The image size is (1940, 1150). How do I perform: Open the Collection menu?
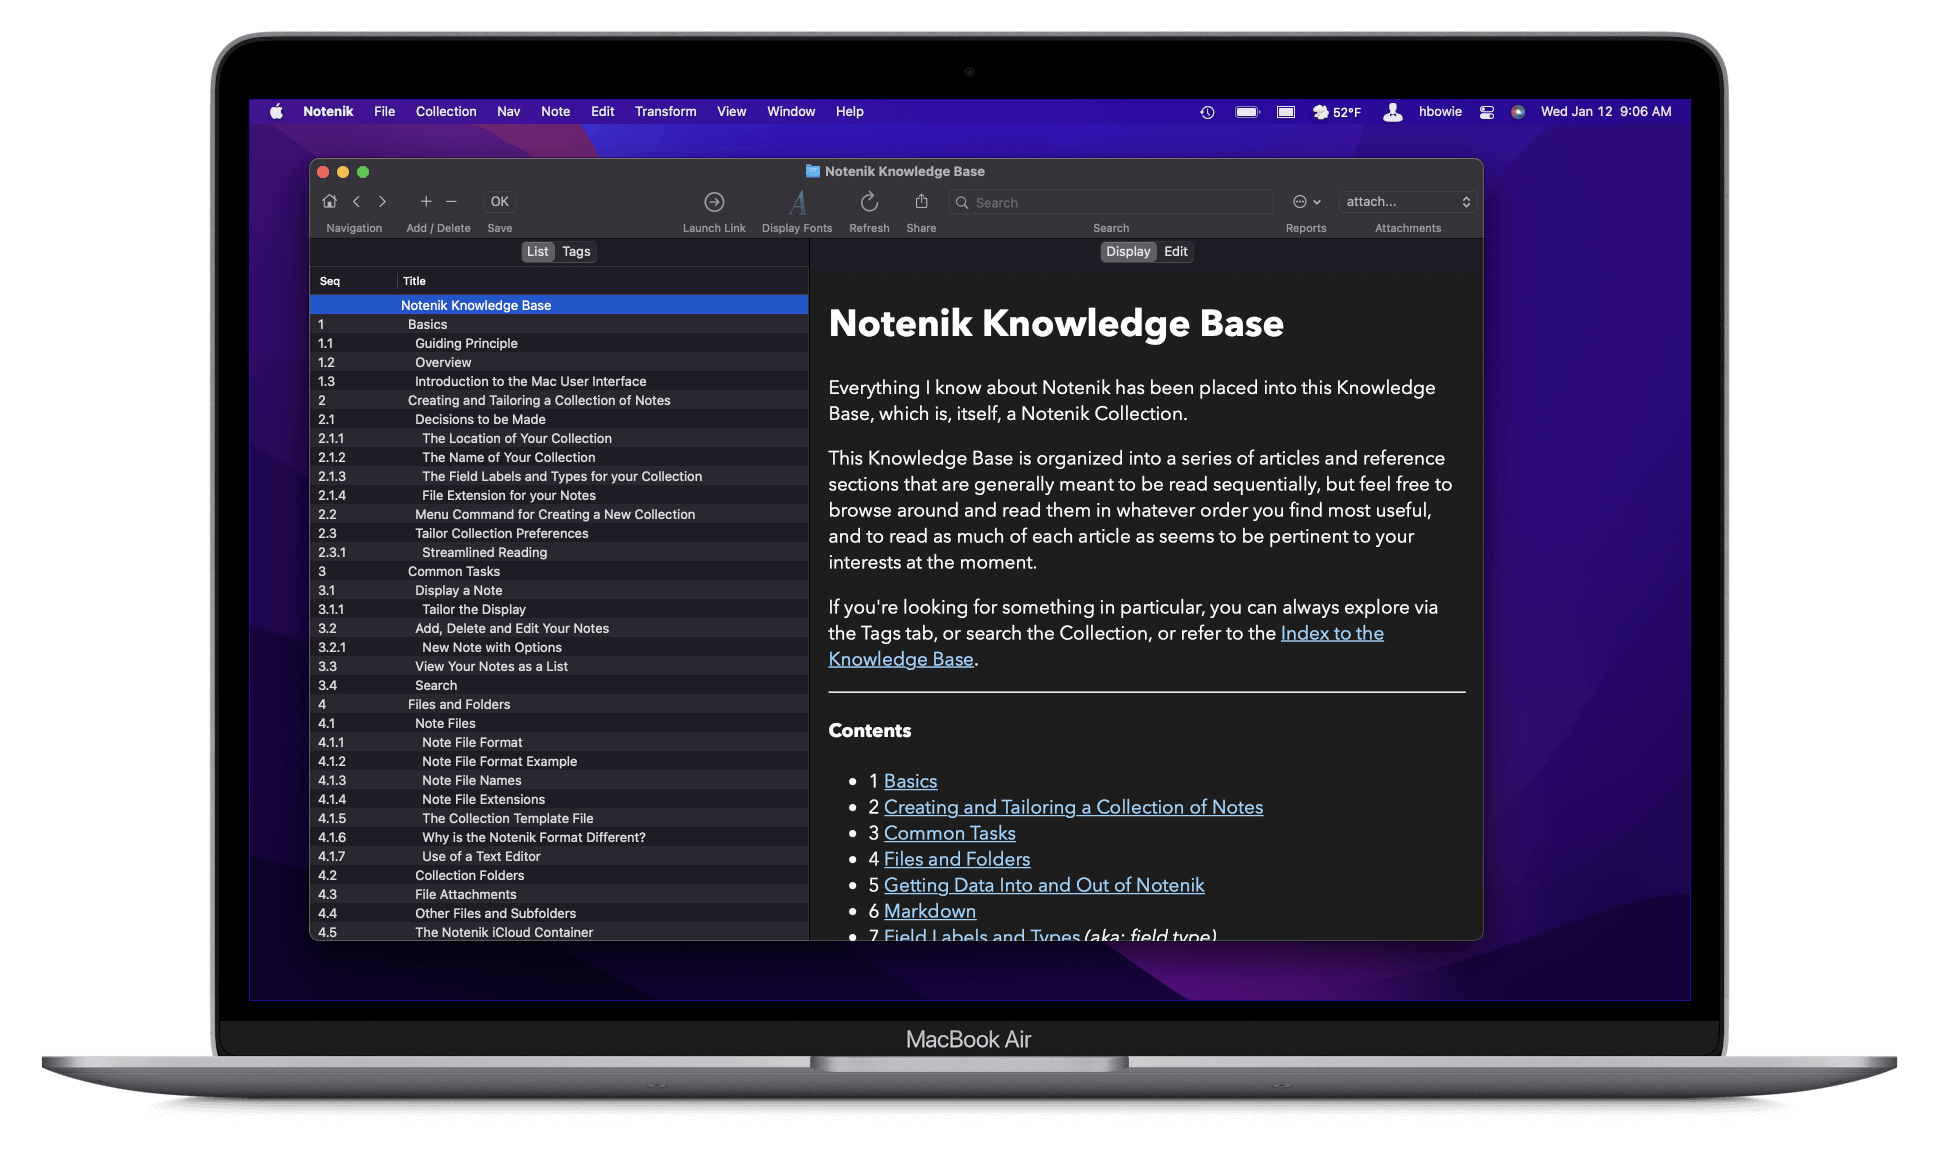click(x=446, y=111)
